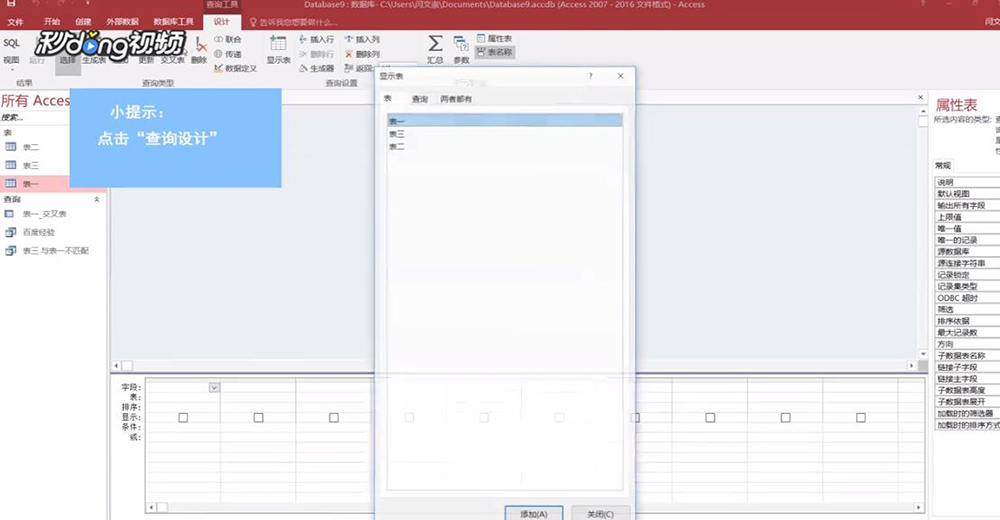The image size is (1000, 520).
Task: Close the query design window with X
Action: (x=920, y=98)
